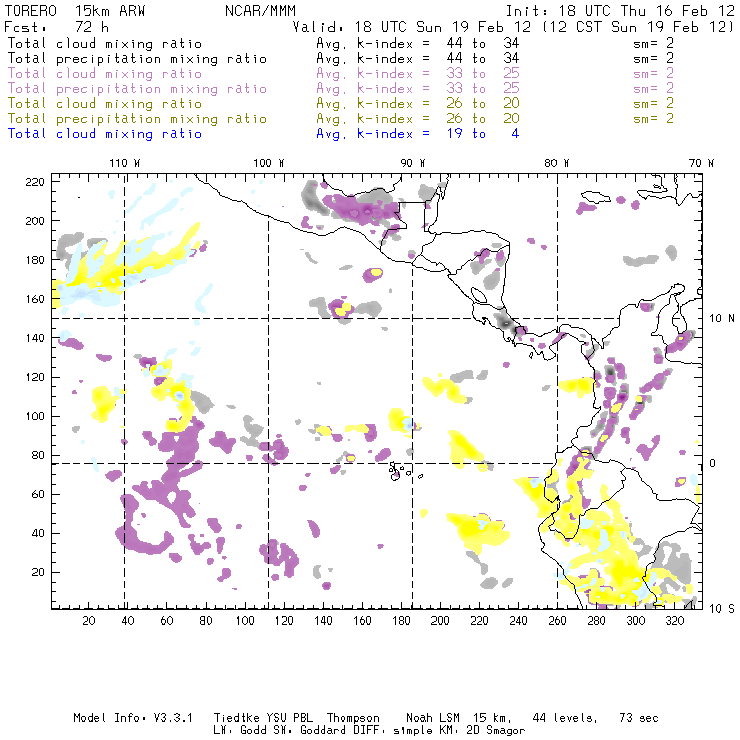Screen dimensions: 740x740
Task: Click the "Fcst: 72 h" forecast hour text
Action: coord(56,26)
